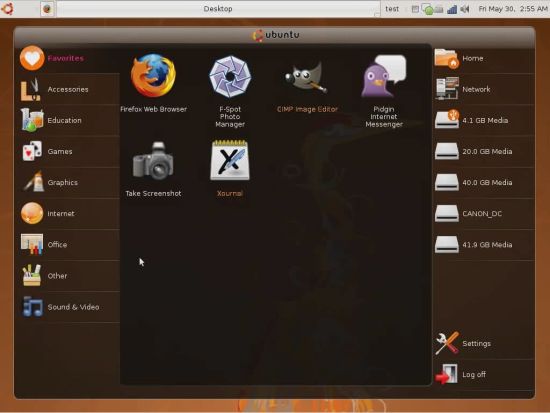The image size is (550, 413).
Task: Switch to Sound & Video label
Action: (x=73, y=307)
